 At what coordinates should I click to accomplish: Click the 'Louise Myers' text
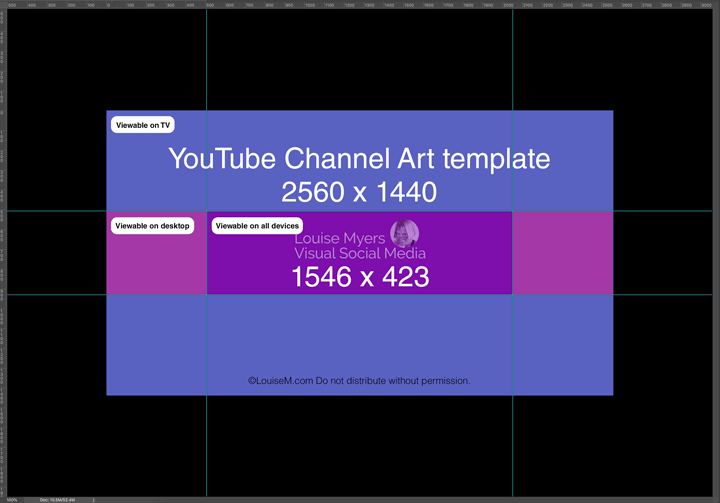point(340,238)
